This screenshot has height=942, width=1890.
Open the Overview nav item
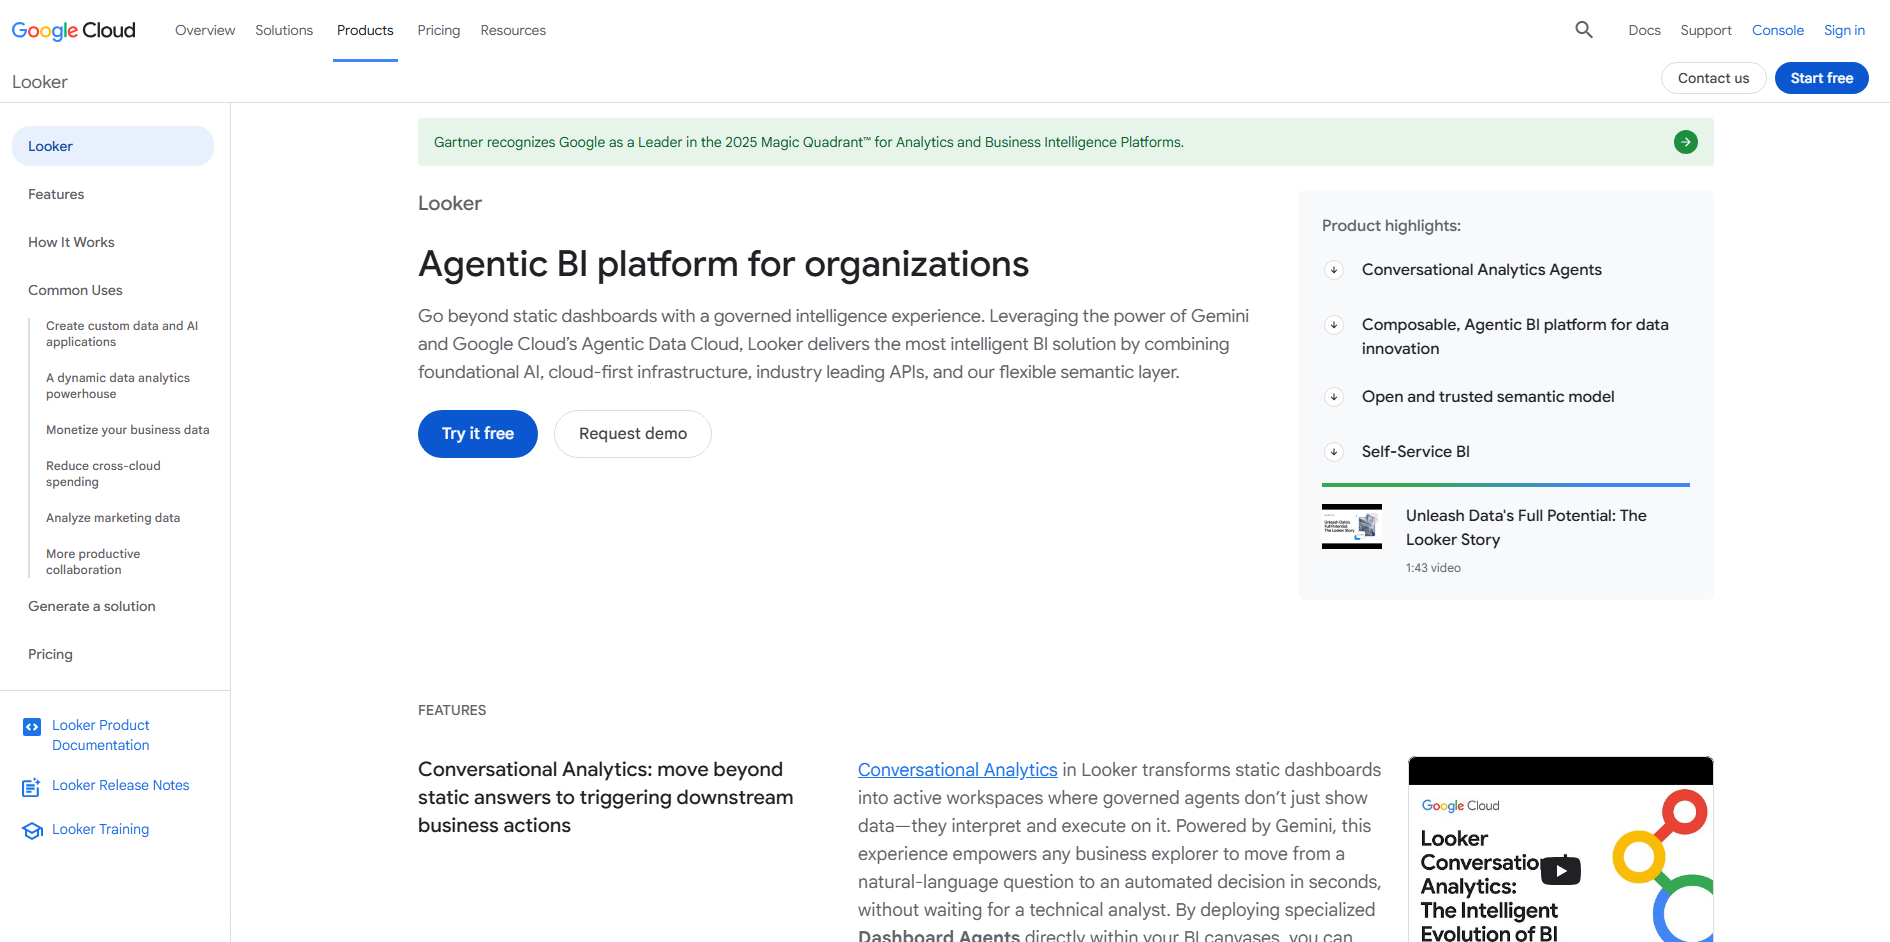(205, 30)
